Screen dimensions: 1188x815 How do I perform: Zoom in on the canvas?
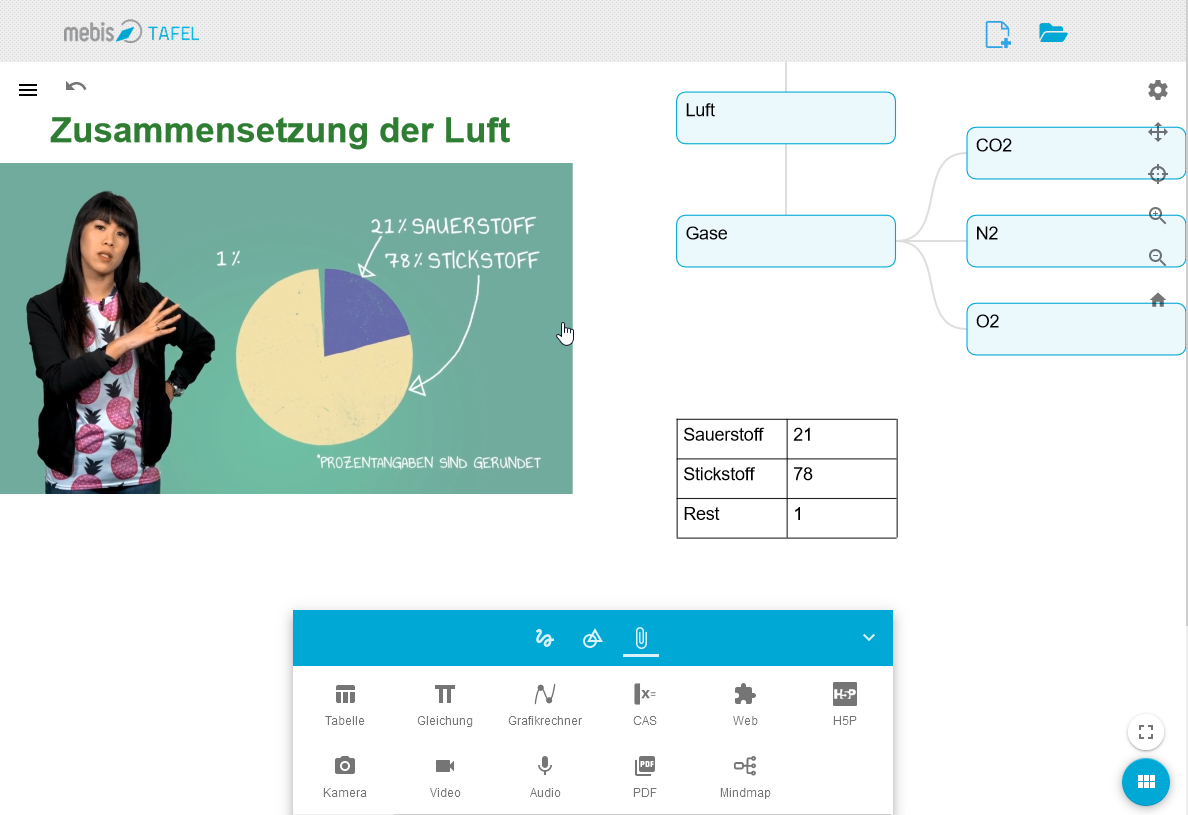[1158, 215]
